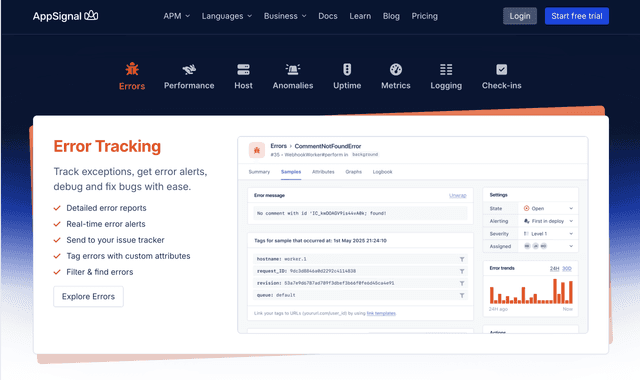The width and height of the screenshot is (640, 380).
Task: Open the Alerting dropdown
Action: tap(548, 221)
